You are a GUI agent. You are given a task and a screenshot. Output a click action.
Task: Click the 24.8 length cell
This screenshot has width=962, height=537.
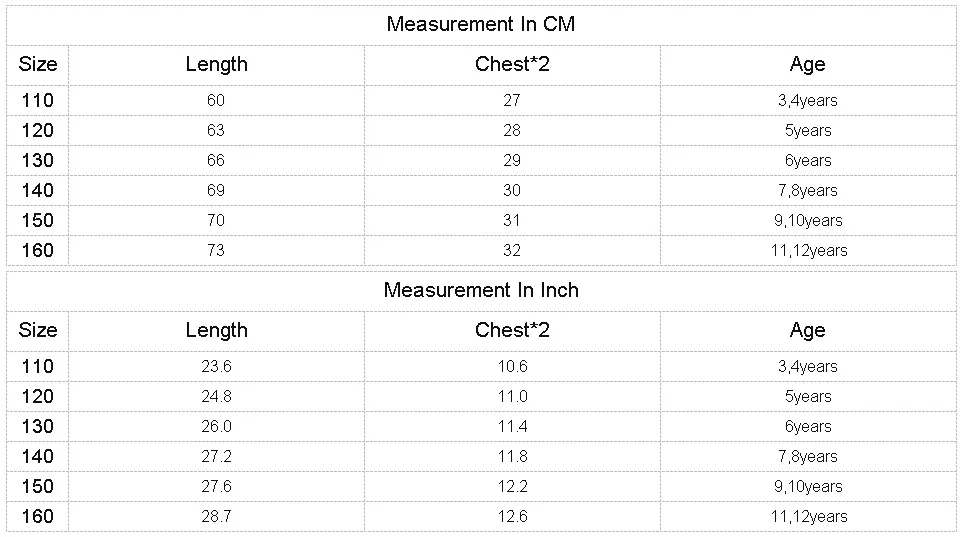pos(217,396)
